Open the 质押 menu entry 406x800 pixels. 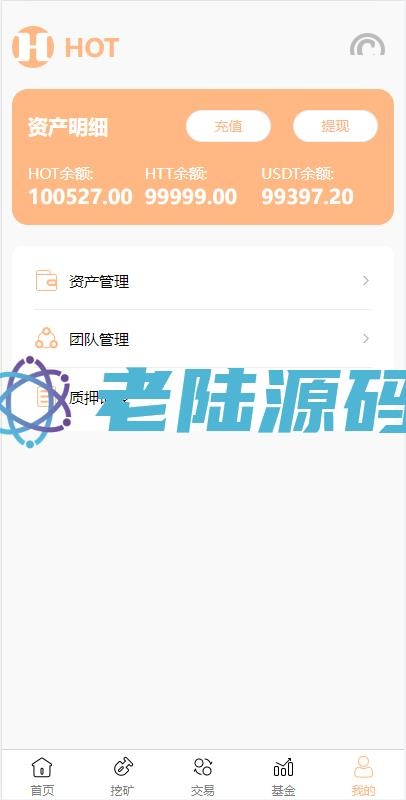click(202, 396)
